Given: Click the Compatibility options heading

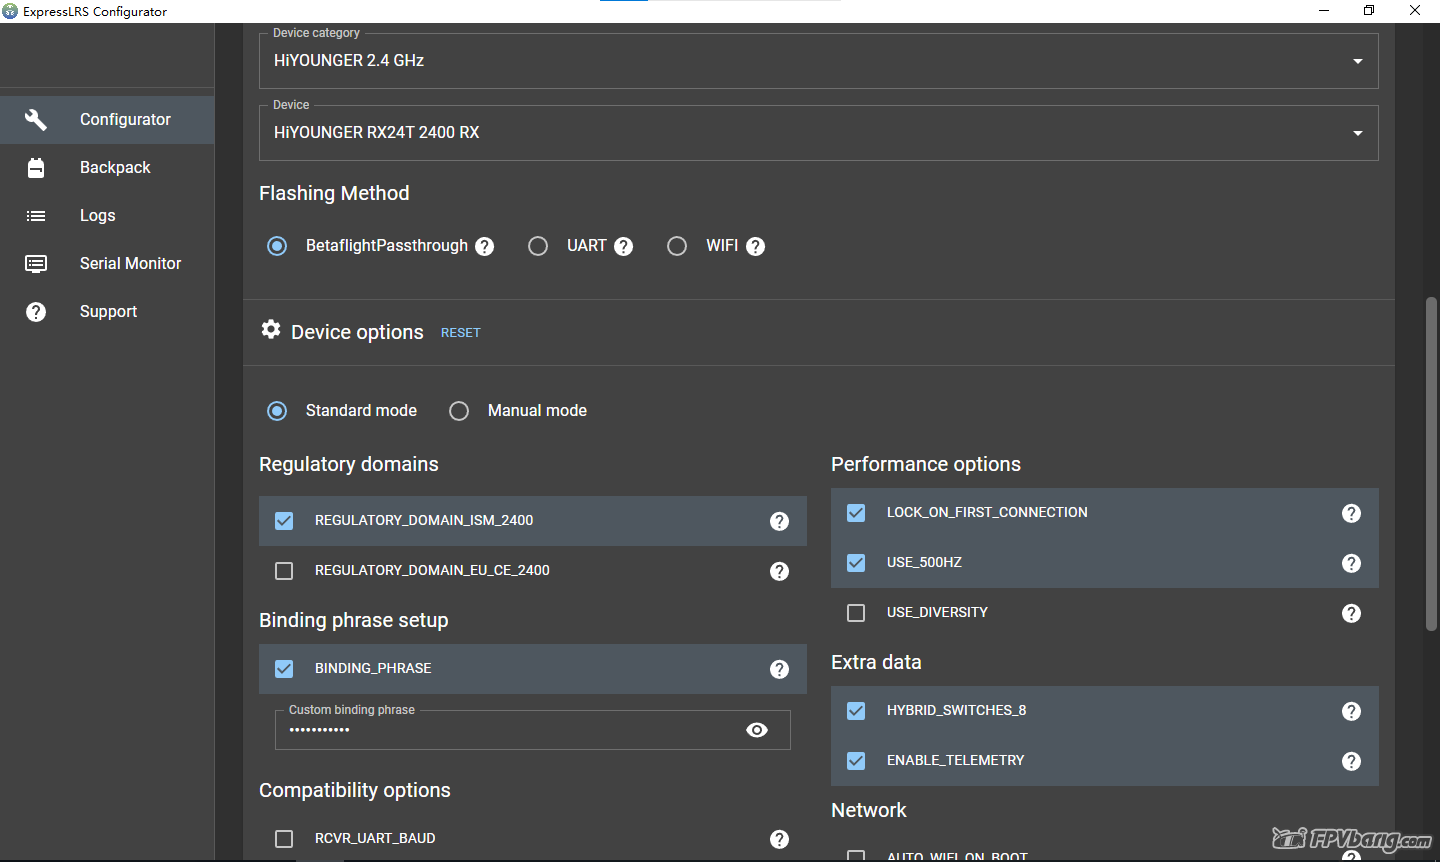Looking at the screenshot, I should (355, 791).
